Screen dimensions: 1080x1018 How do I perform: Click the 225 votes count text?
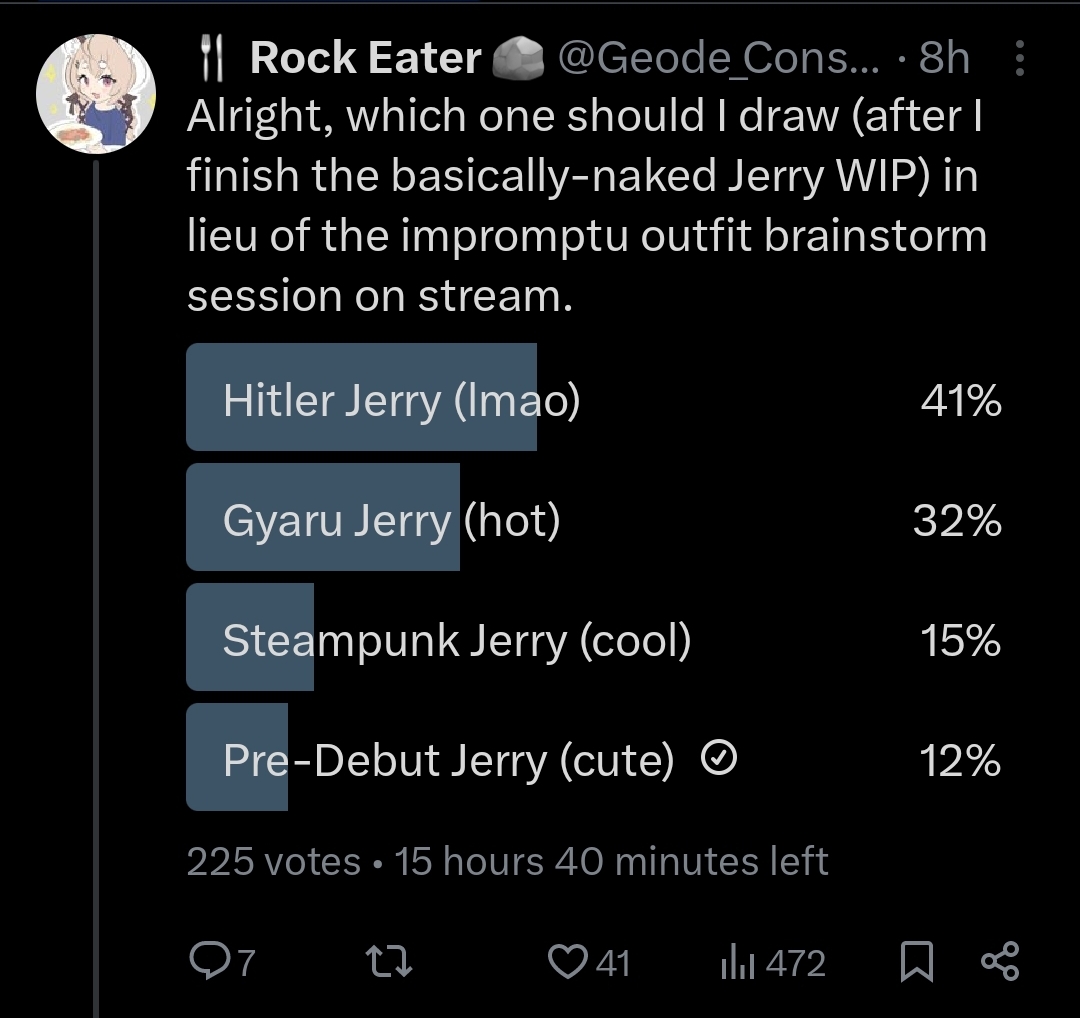tap(273, 861)
